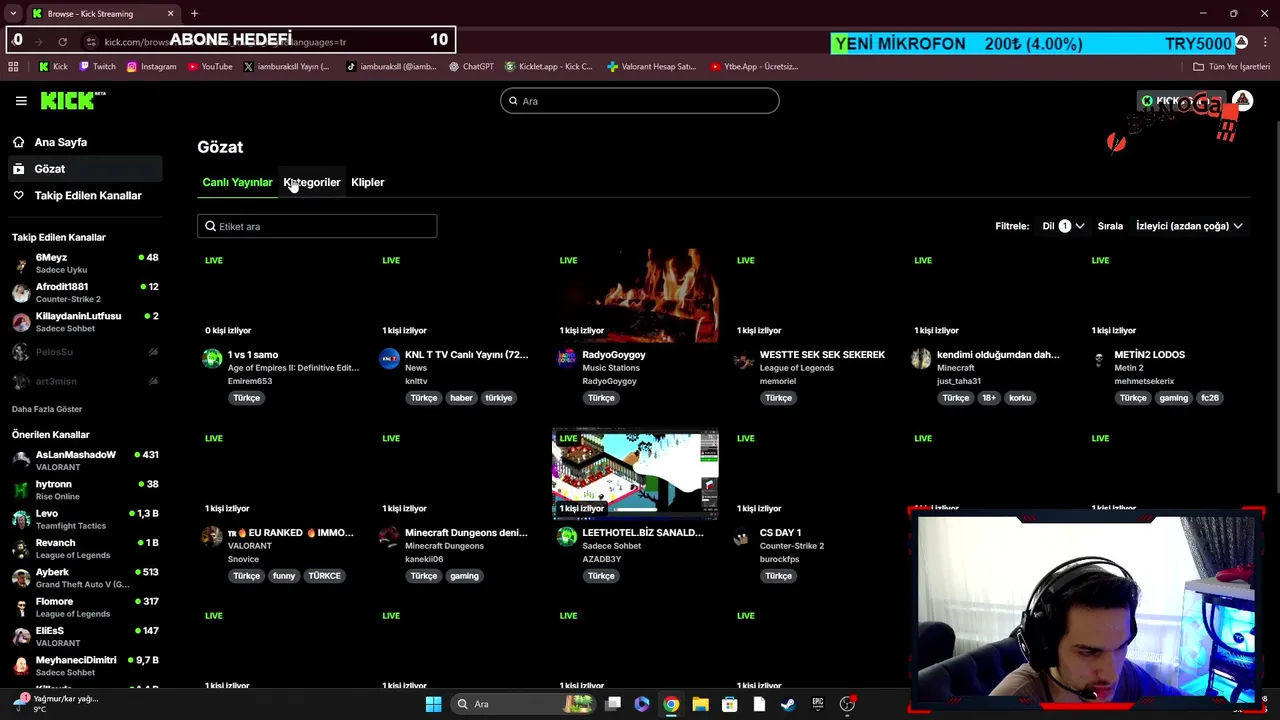Screen dimensions: 1280x720
Task: Open the YouTube bookmark
Action: point(209,67)
